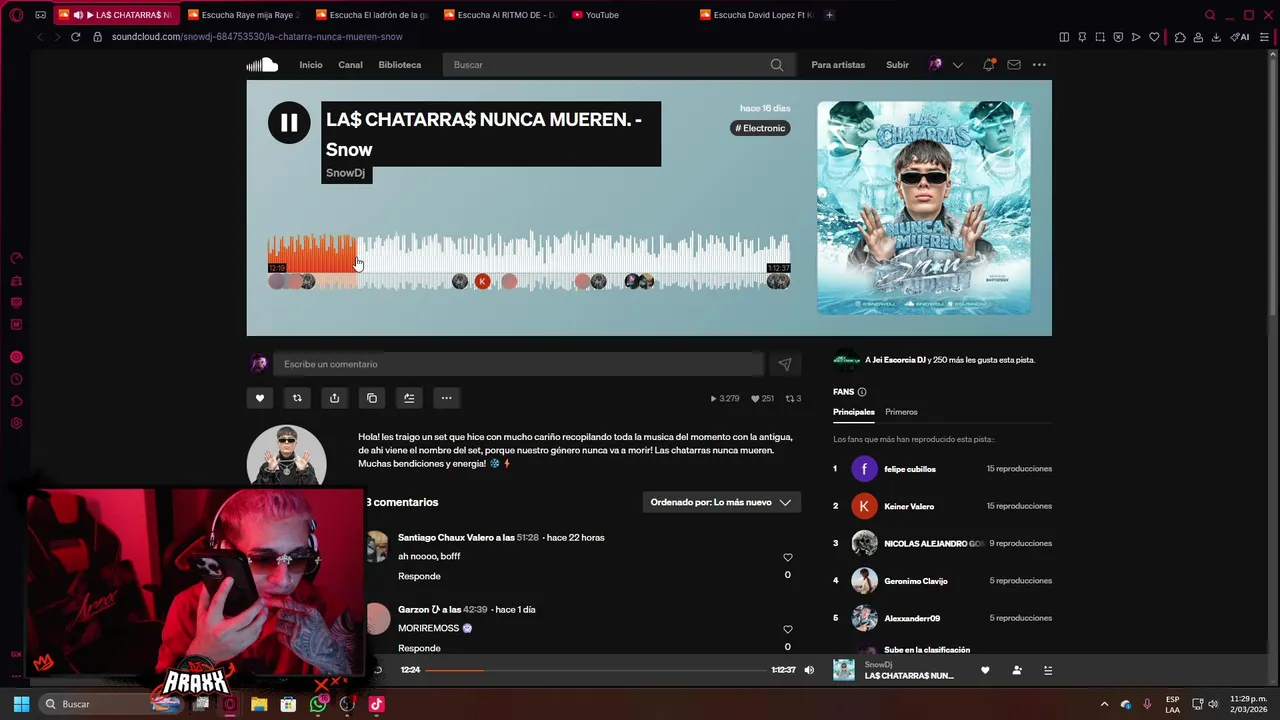Click the FANS info circle icon
1280x720 pixels.
pyautogui.click(x=862, y=392)
